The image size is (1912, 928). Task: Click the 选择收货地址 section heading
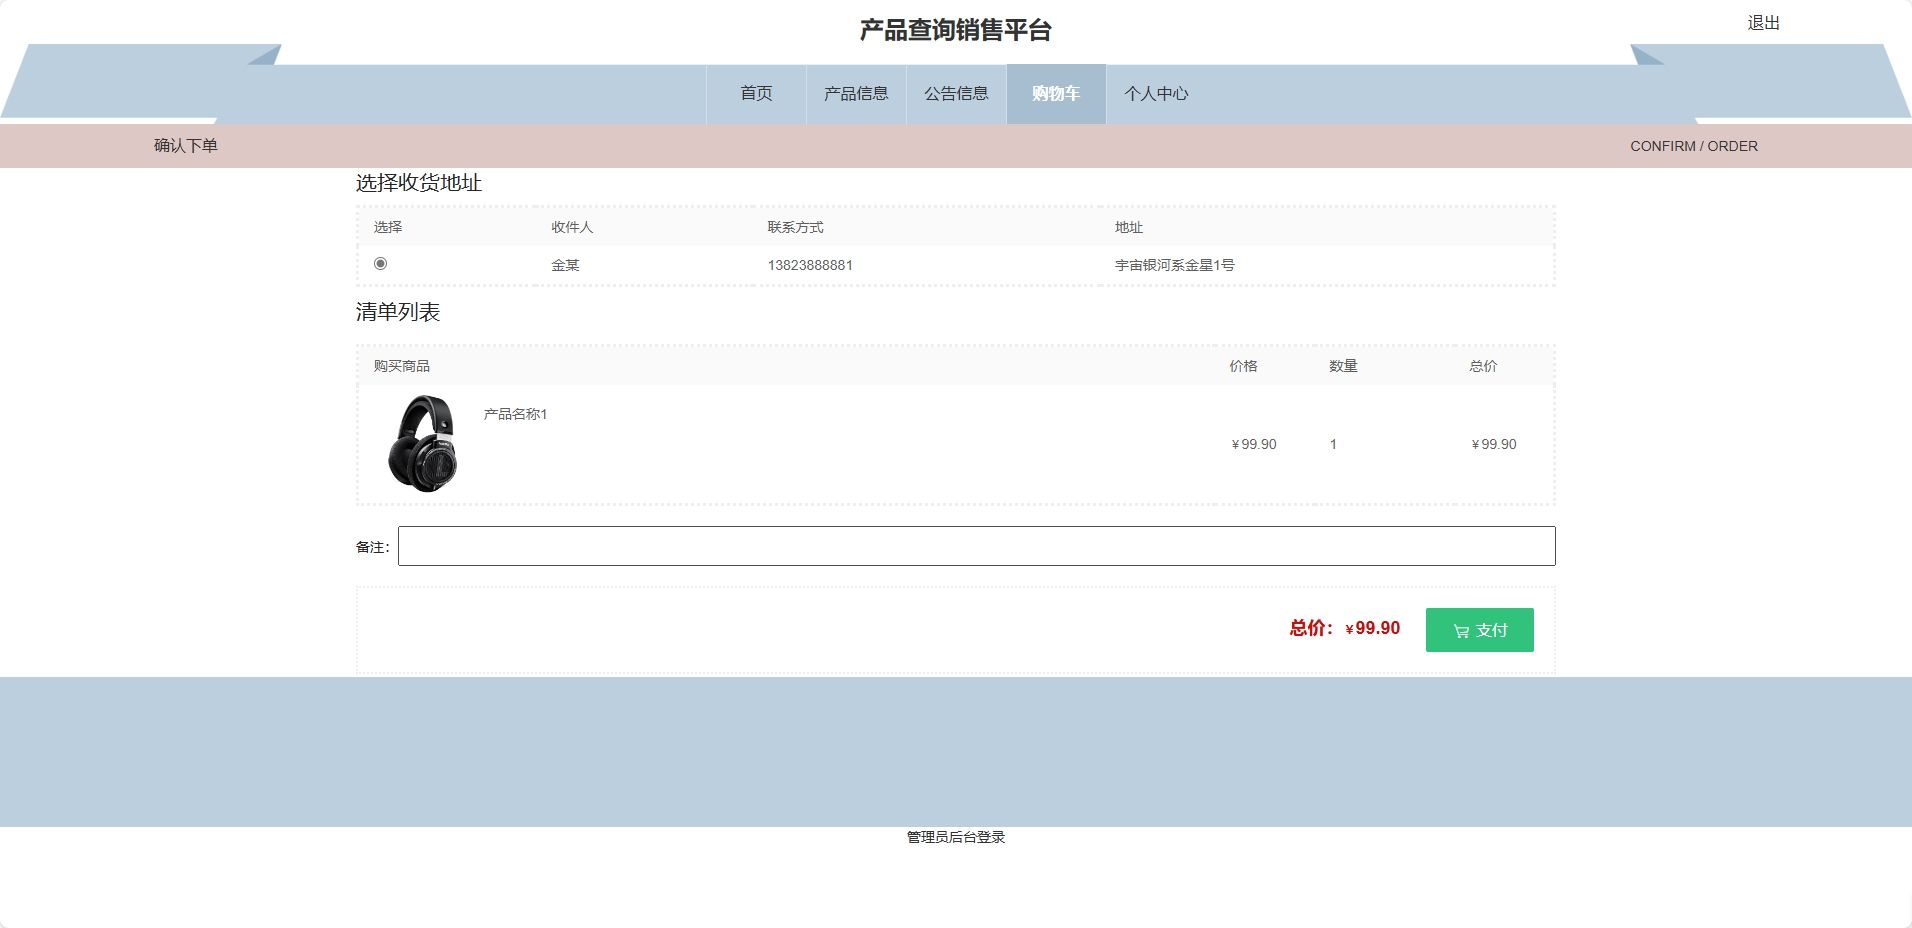click(x=418, y=183)
